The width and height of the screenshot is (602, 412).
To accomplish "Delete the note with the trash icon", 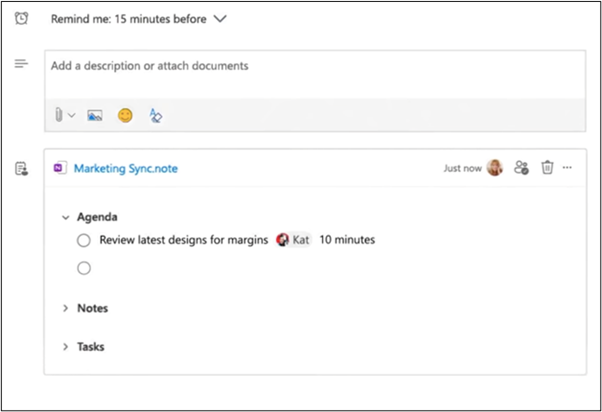I will 547,167.
